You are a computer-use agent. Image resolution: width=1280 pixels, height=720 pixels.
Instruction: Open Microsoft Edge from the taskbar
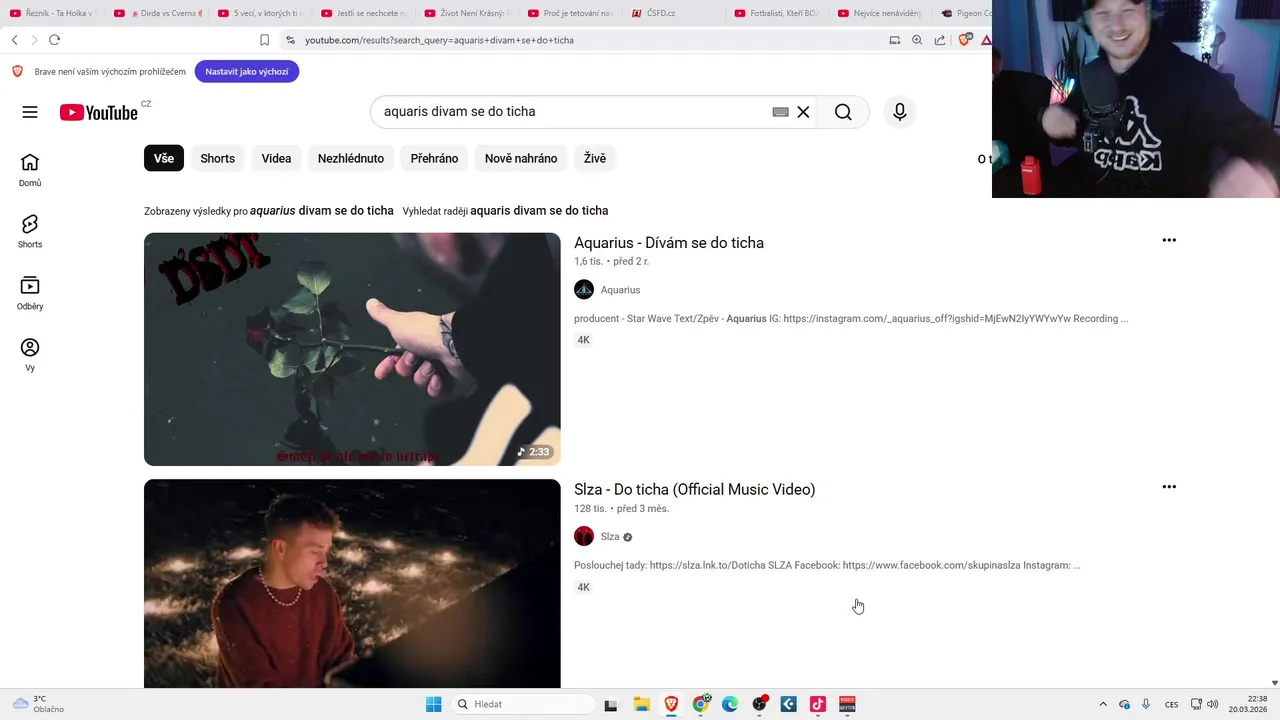(x=730, y=704)
